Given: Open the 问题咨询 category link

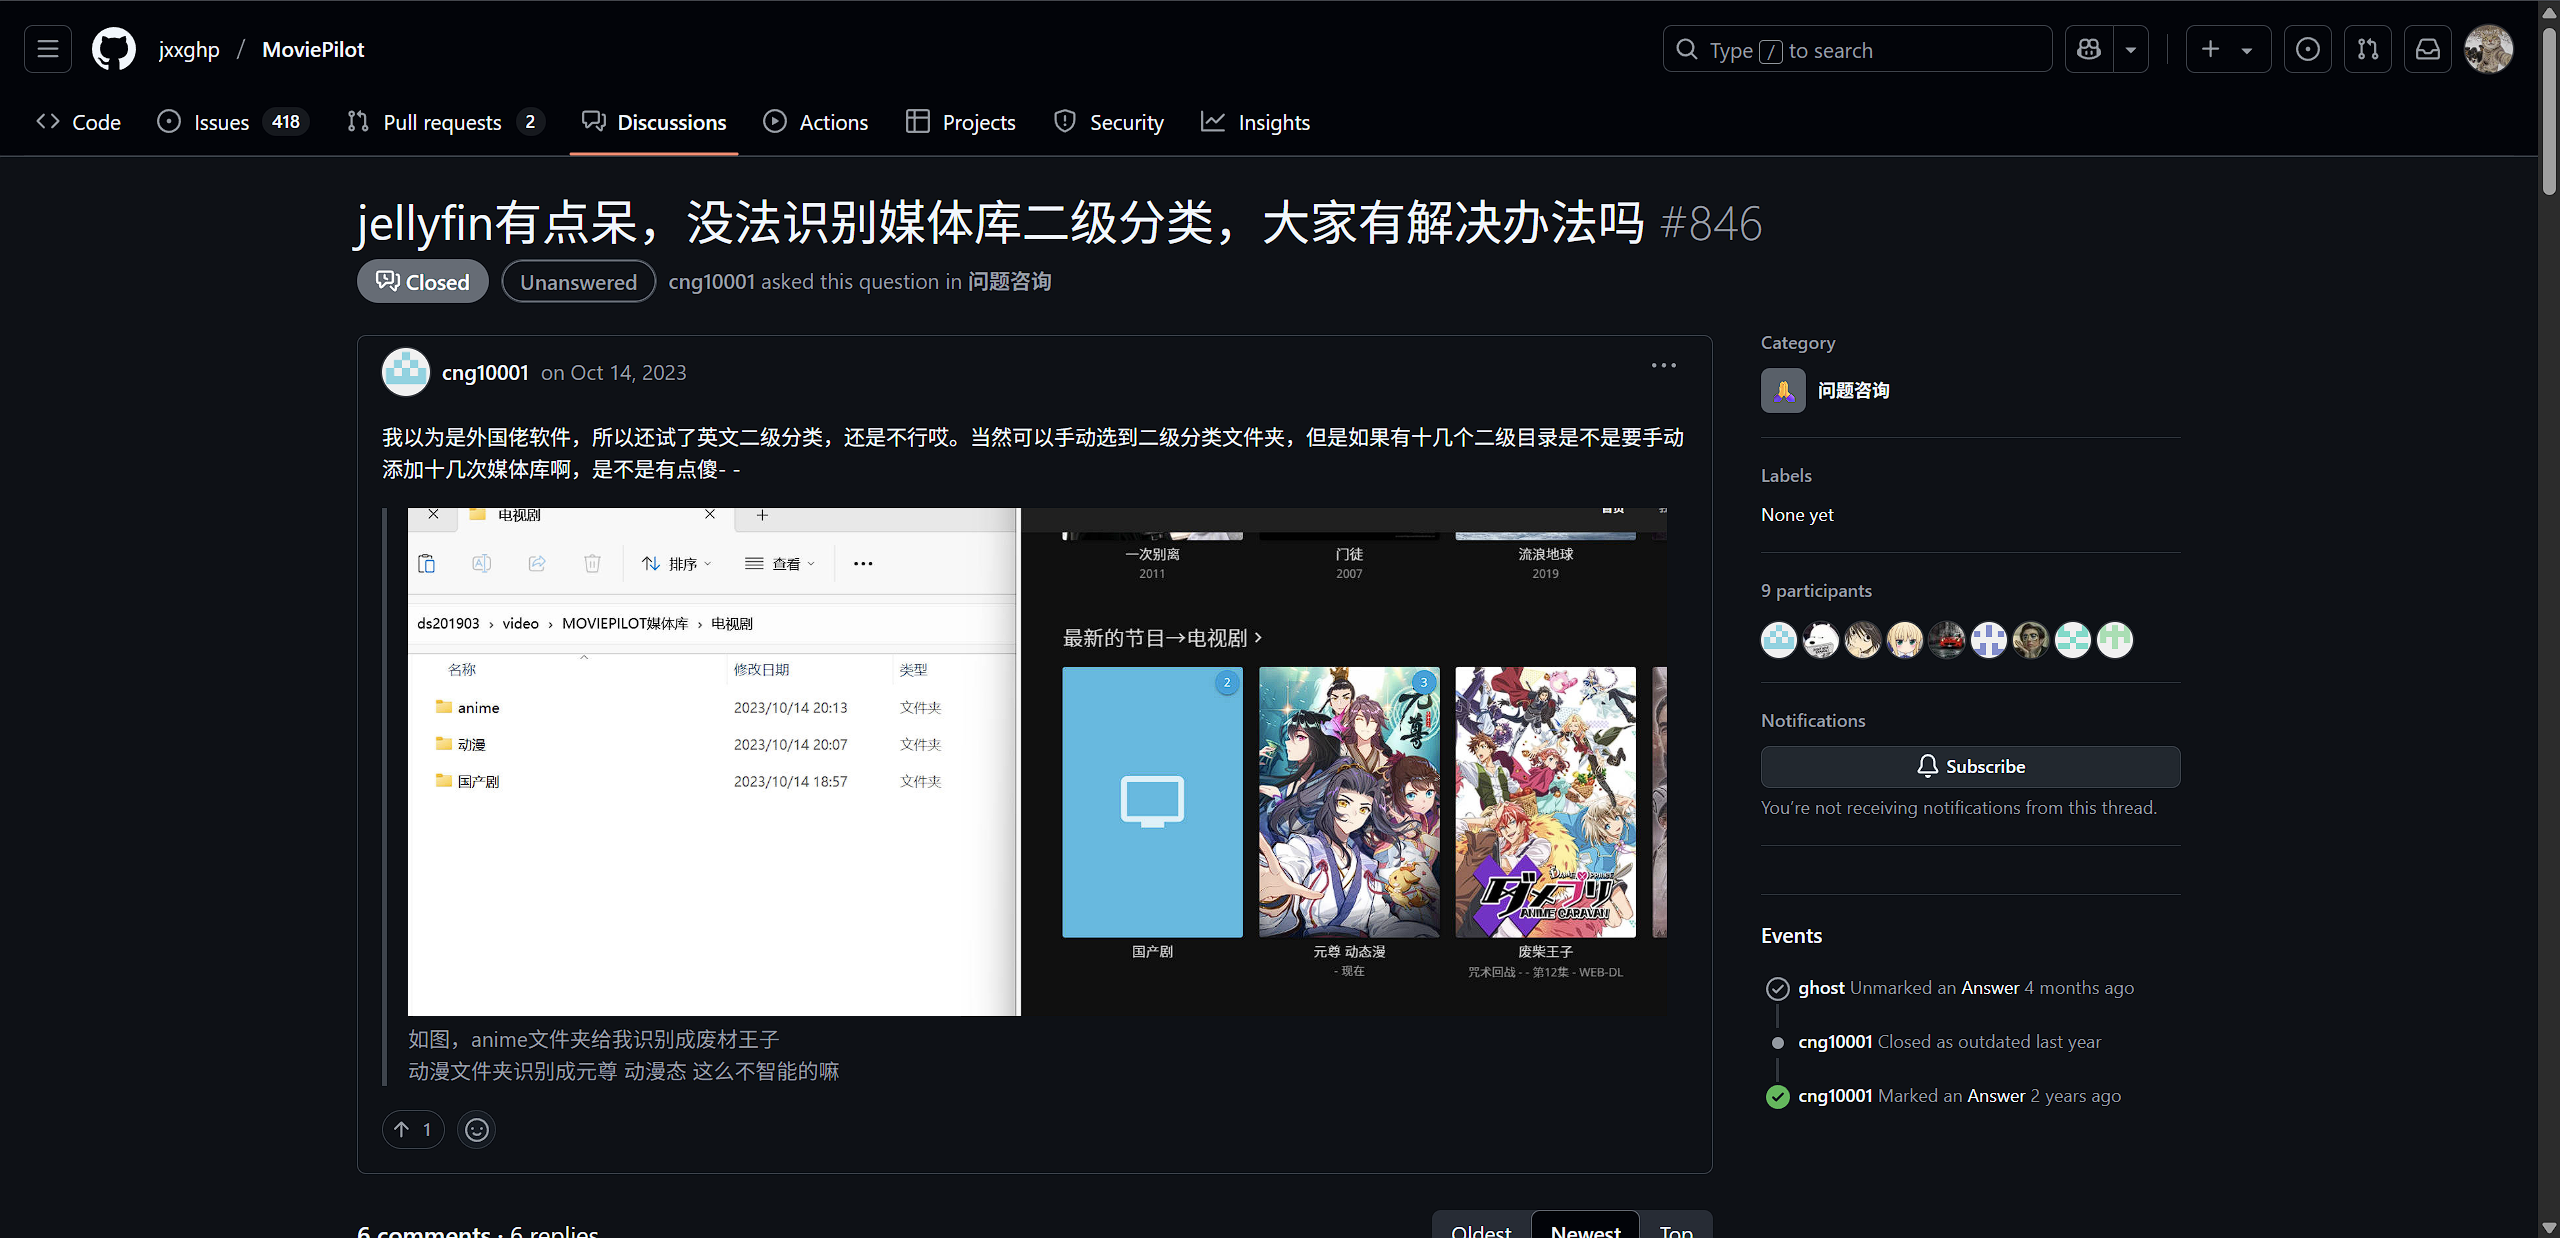Looking at the screenshot, I should point(1853,390).
